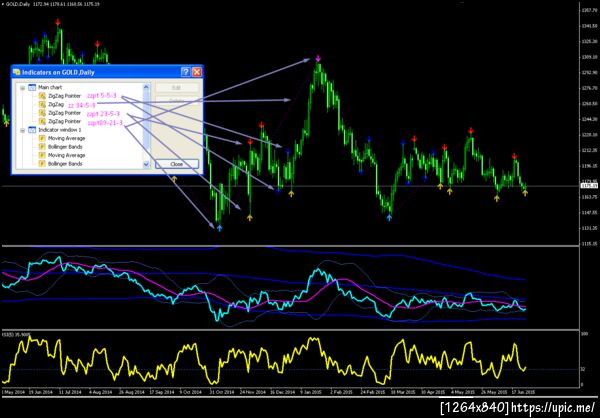Select the first ZigZag Pointer row under Main chart
600x418 pixels.
(64, 96)
